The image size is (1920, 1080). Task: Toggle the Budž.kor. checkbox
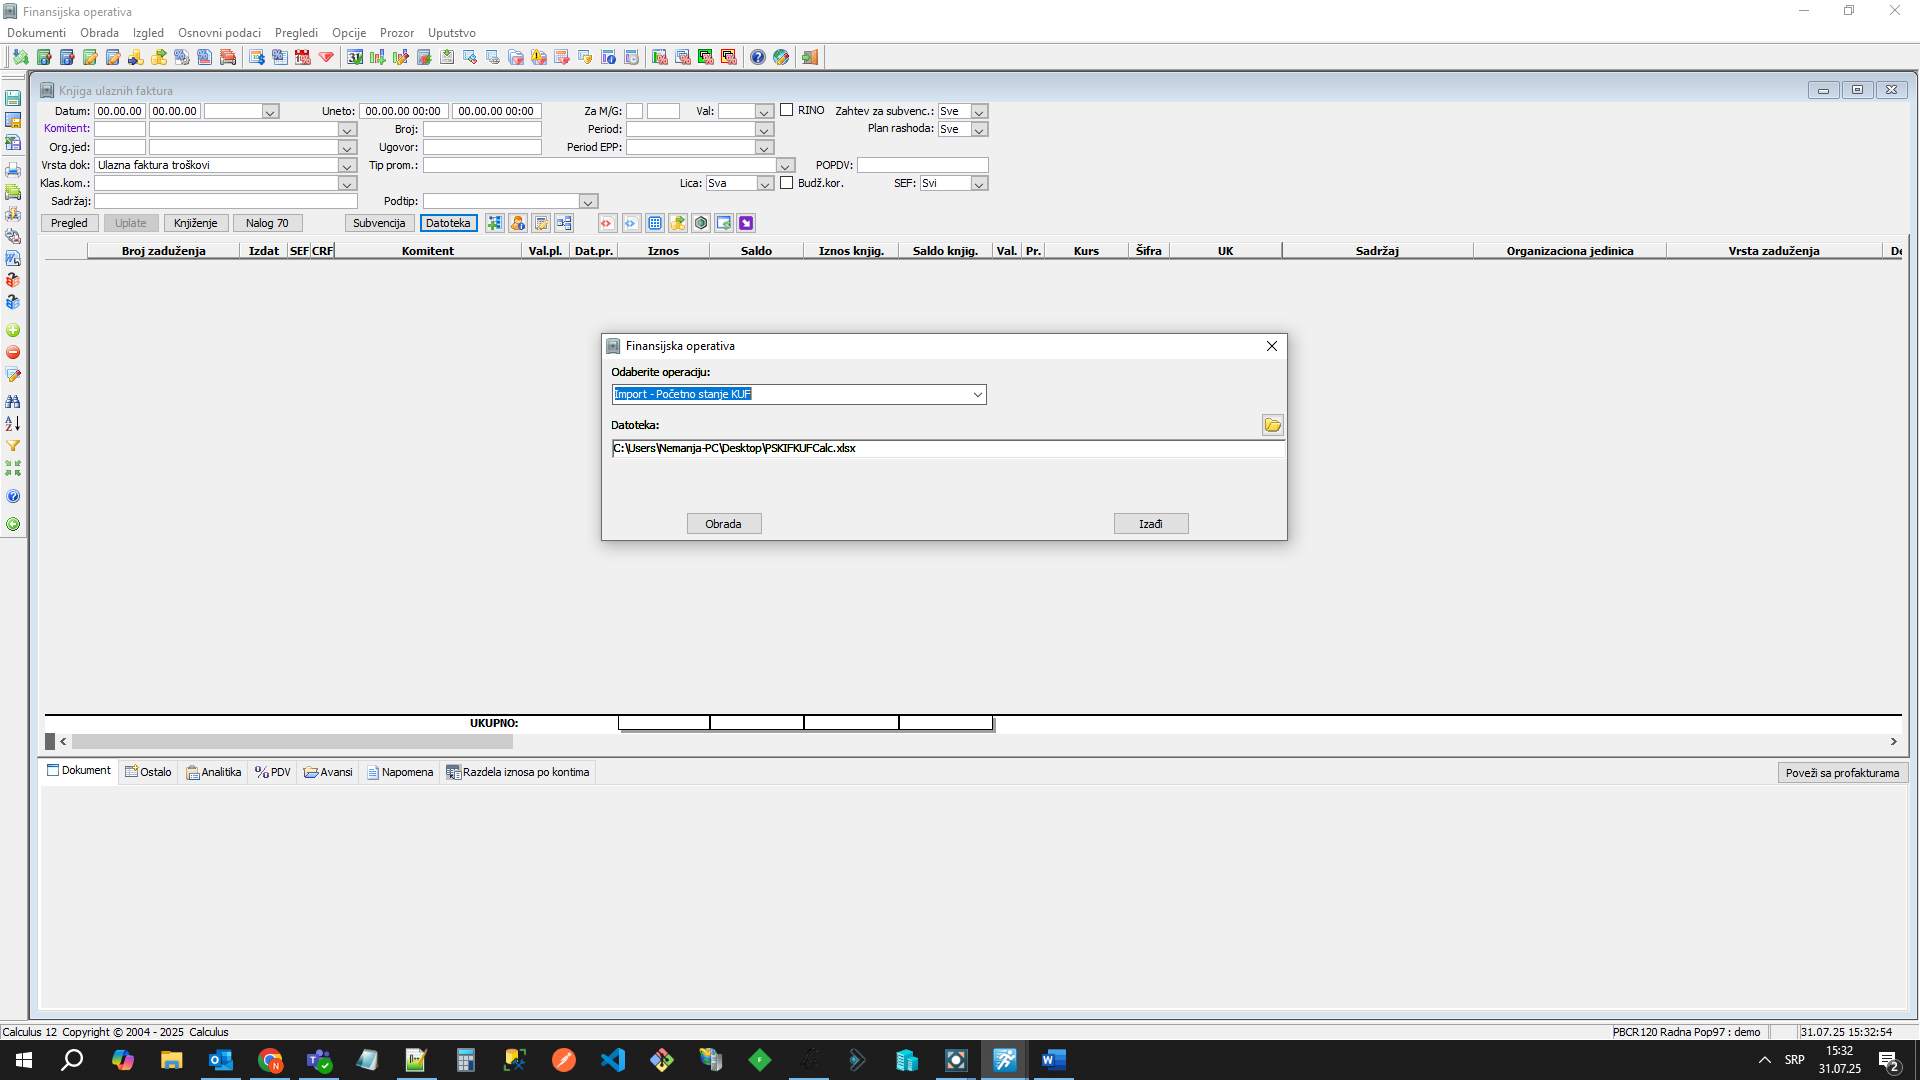point(787,183)
